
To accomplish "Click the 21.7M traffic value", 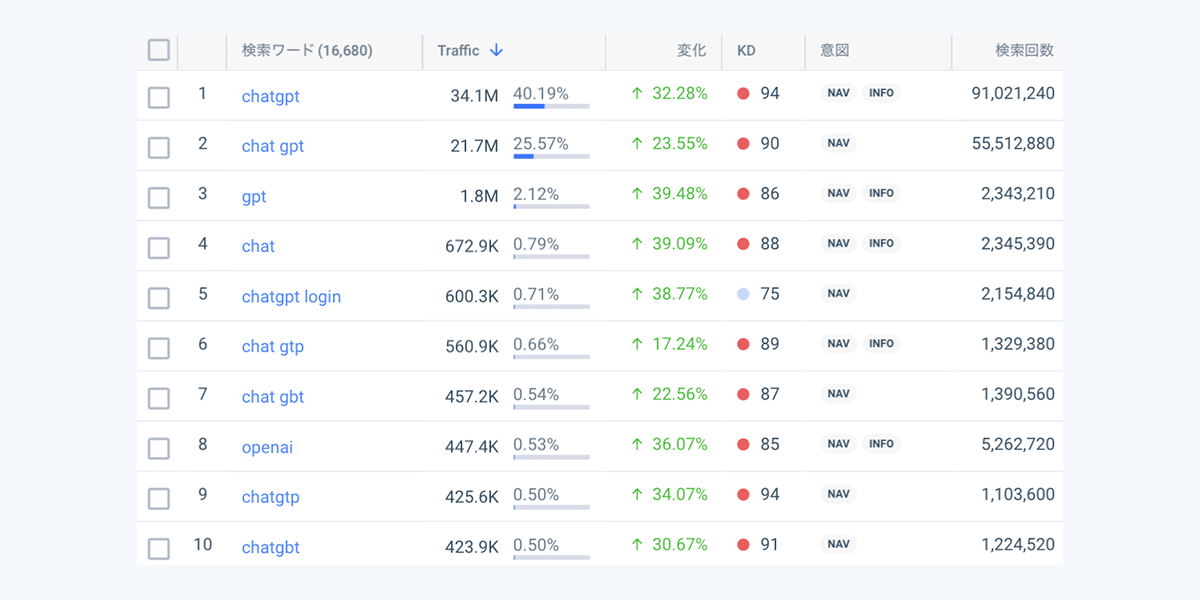I will [474, 146].
